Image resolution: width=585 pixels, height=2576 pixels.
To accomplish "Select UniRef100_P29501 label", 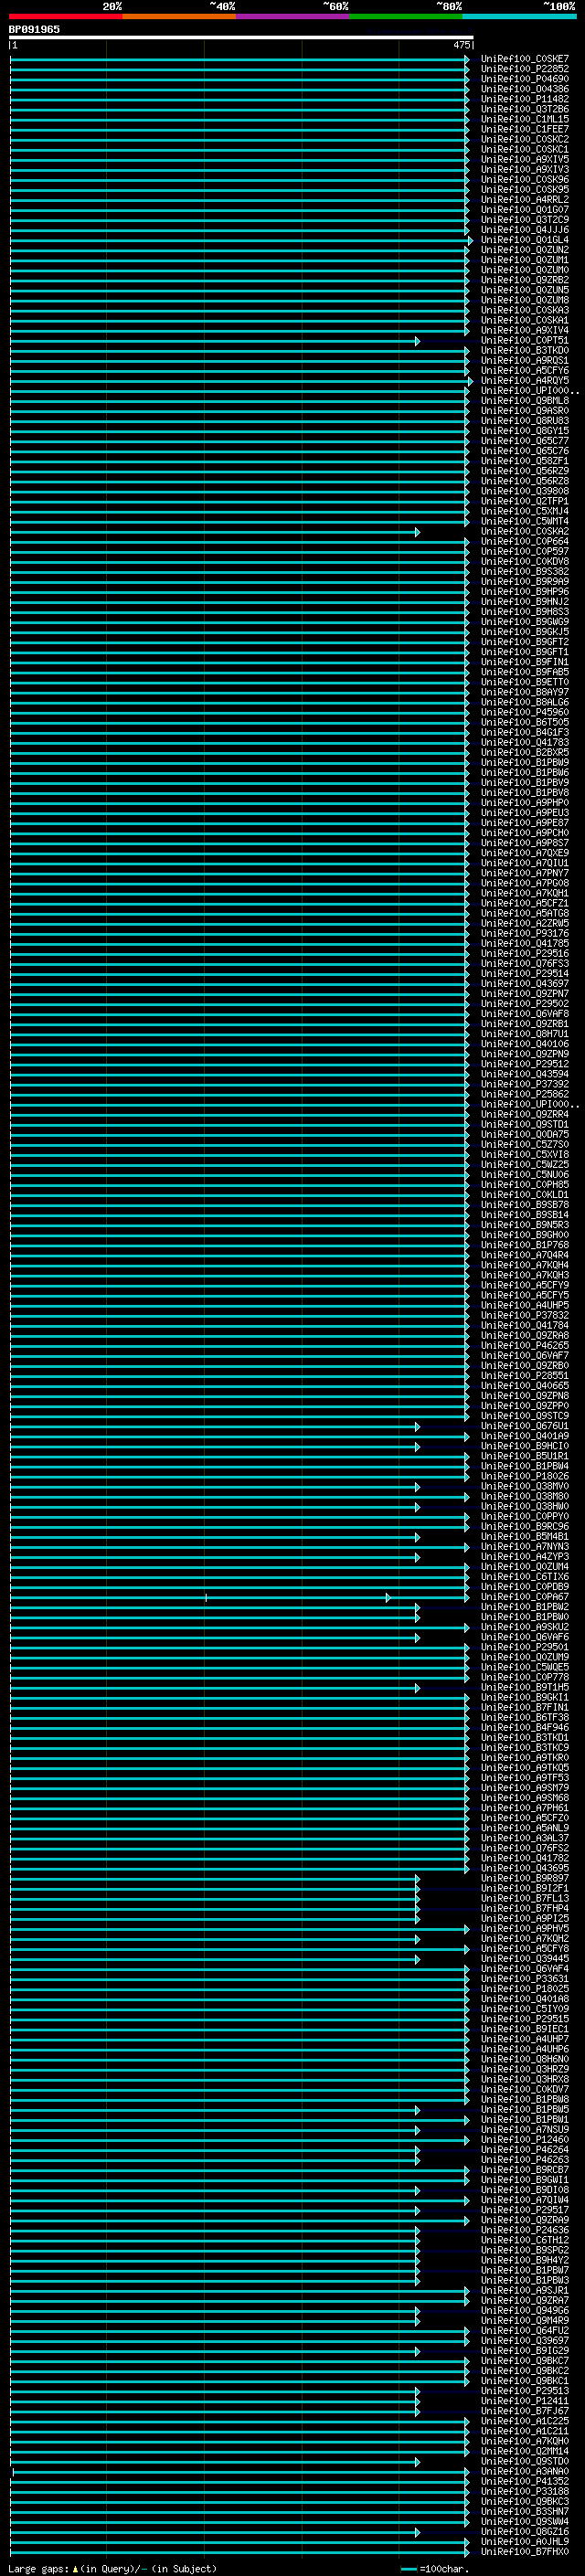I will point(525,1647).
